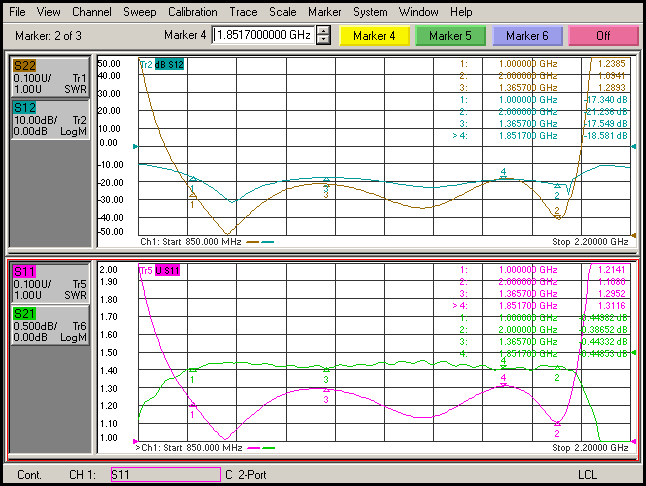646x486 pixels.
Task: Select the S22 trace status box
Action: [50, 77]
